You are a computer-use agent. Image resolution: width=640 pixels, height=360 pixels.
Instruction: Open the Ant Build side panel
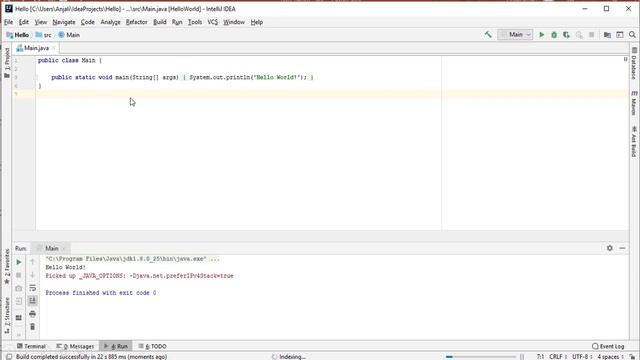(x=634, y=141)
